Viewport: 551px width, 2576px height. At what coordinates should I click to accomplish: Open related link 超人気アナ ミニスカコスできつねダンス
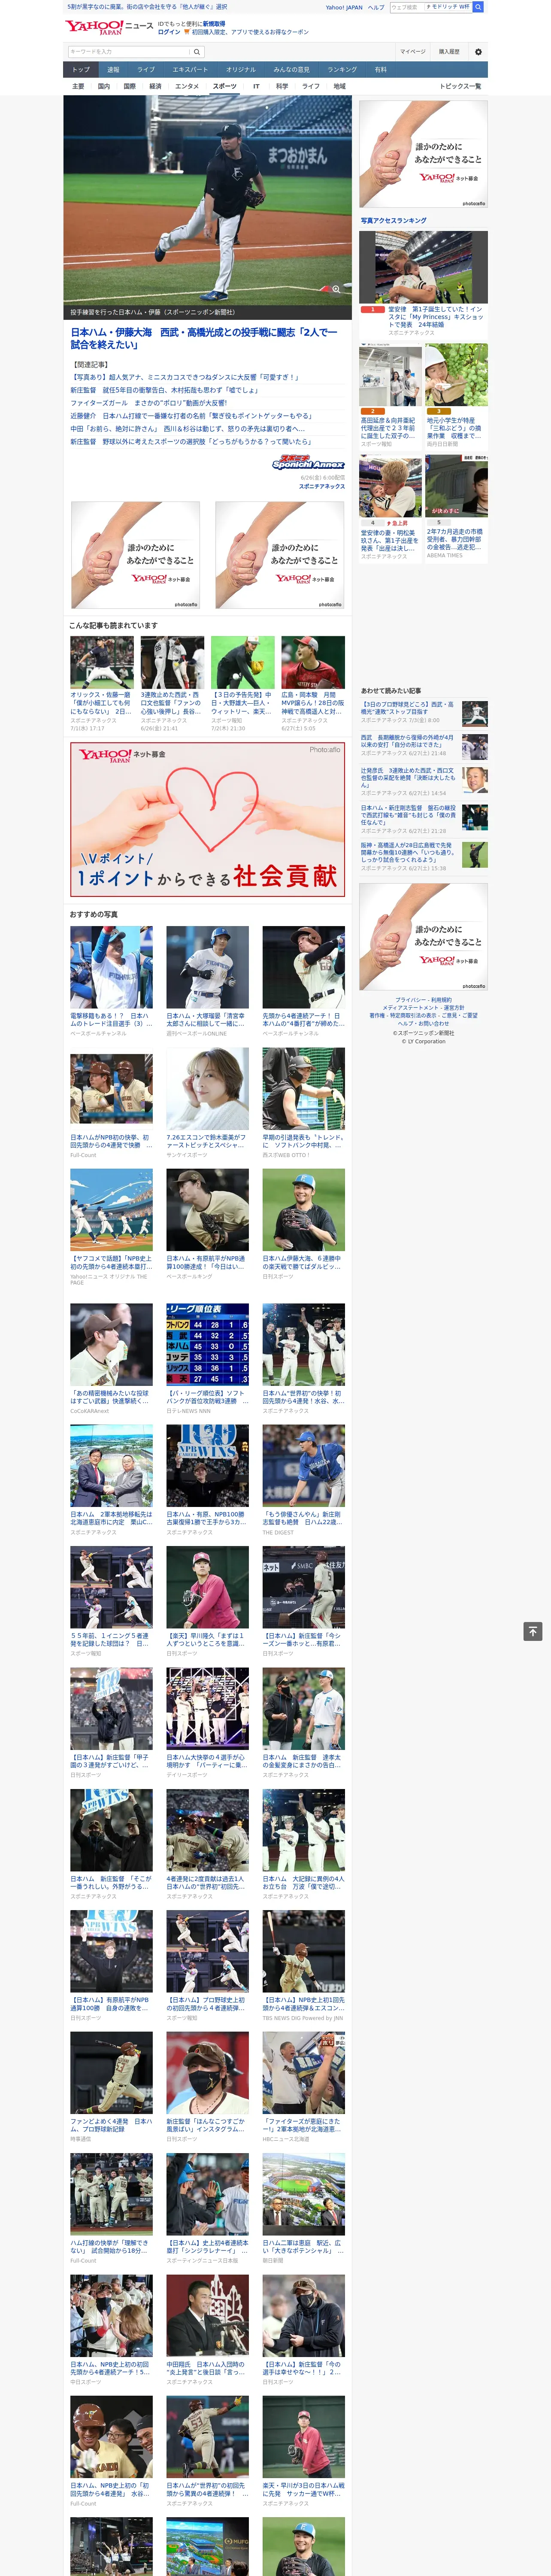pyautogui.click(x=185, y=378)
